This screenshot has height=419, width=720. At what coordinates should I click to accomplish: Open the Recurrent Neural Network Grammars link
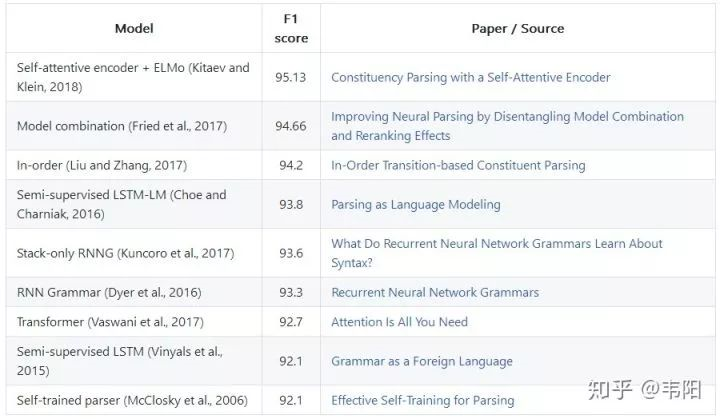[435, 292]
